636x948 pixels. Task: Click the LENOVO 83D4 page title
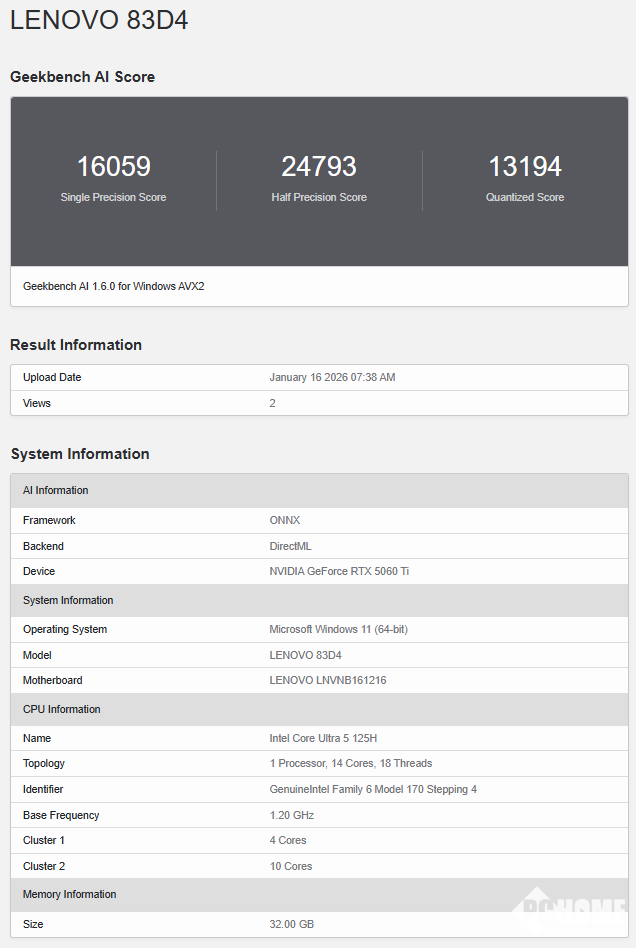tap(99, 21)
